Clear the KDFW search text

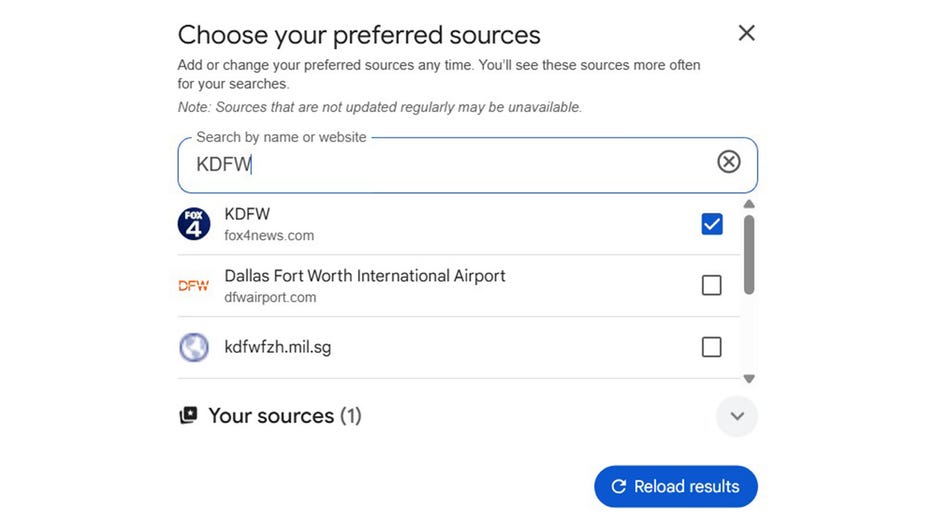[x=729, y=162]
